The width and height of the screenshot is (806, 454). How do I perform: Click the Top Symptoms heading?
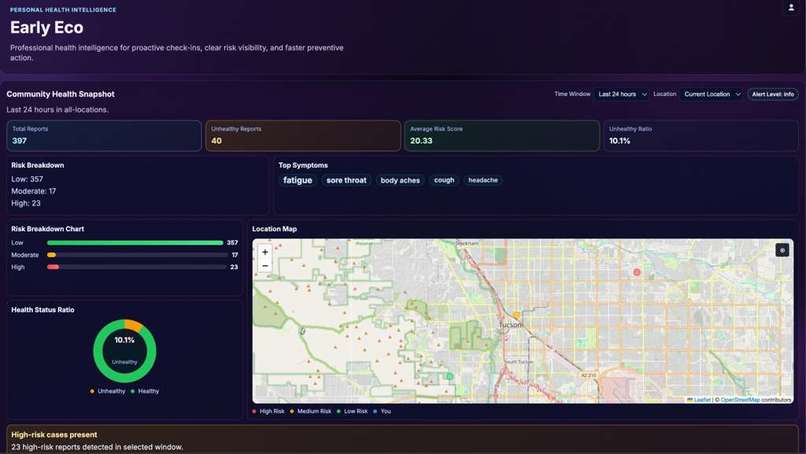click(x=303, y=165)
